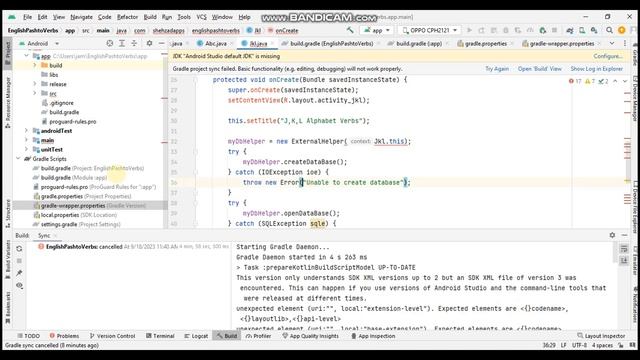Screen dimensions: 640x360
Task: Click Show Log in Explorer link
Action: pos(596,69)
